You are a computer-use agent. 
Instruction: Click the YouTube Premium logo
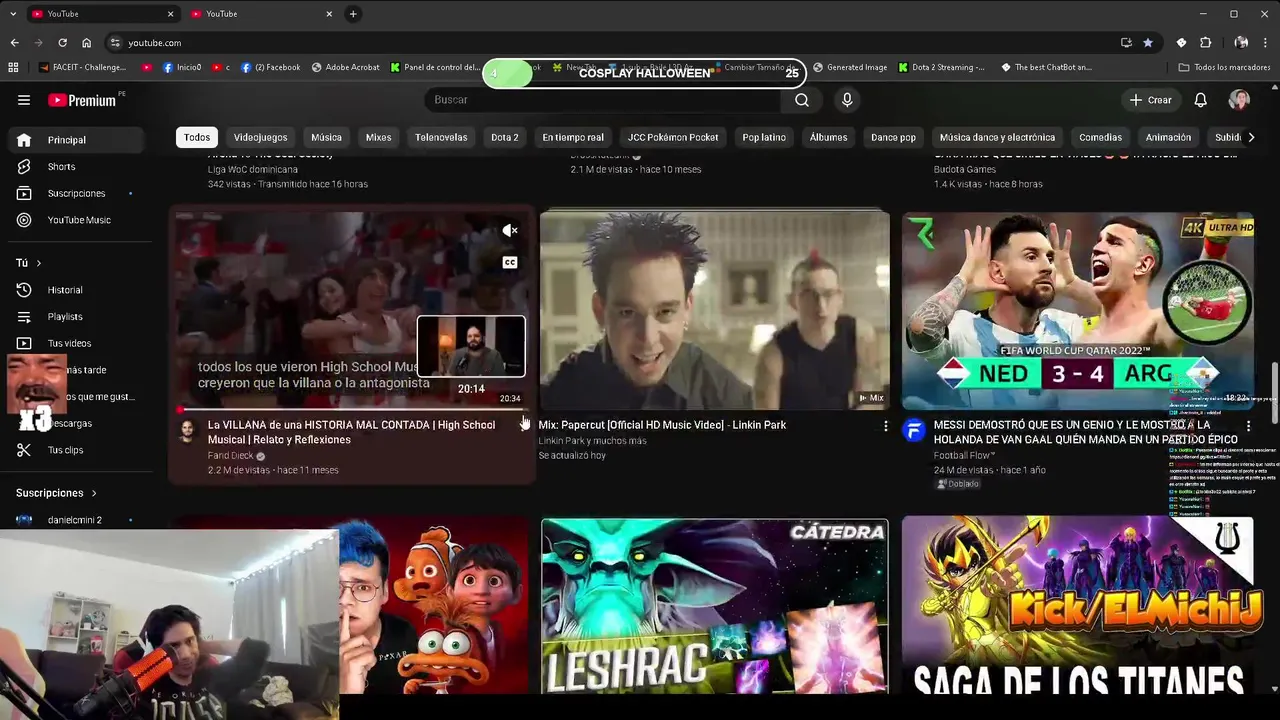coord(83,100)
